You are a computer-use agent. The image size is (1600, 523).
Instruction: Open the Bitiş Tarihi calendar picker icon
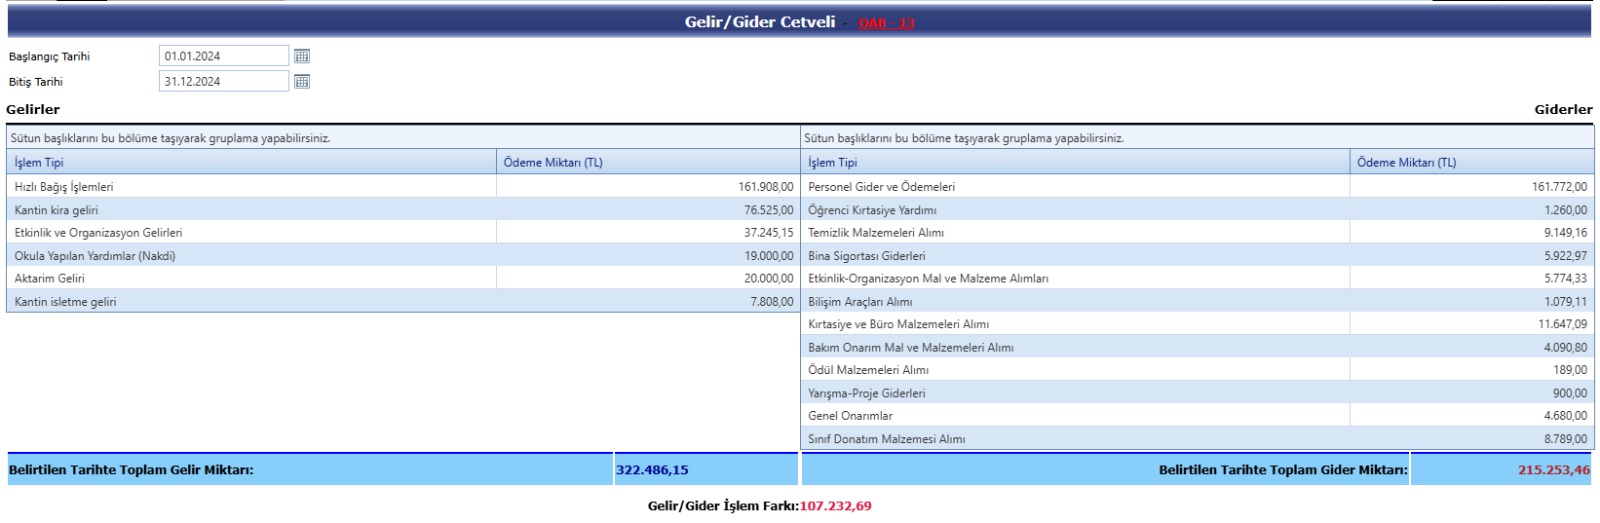(x=302, y=81)
